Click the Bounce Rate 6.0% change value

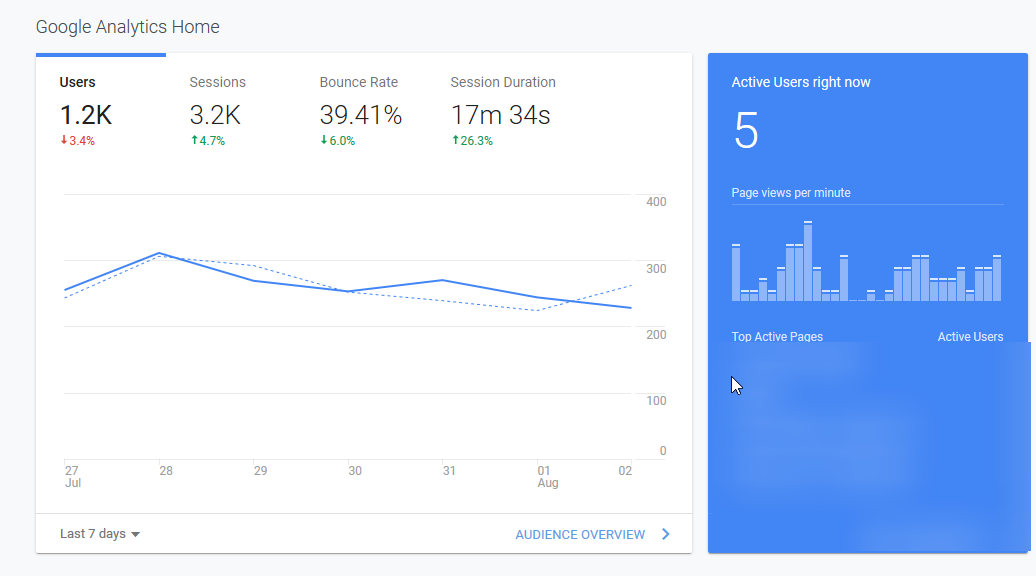coord(338,141)
